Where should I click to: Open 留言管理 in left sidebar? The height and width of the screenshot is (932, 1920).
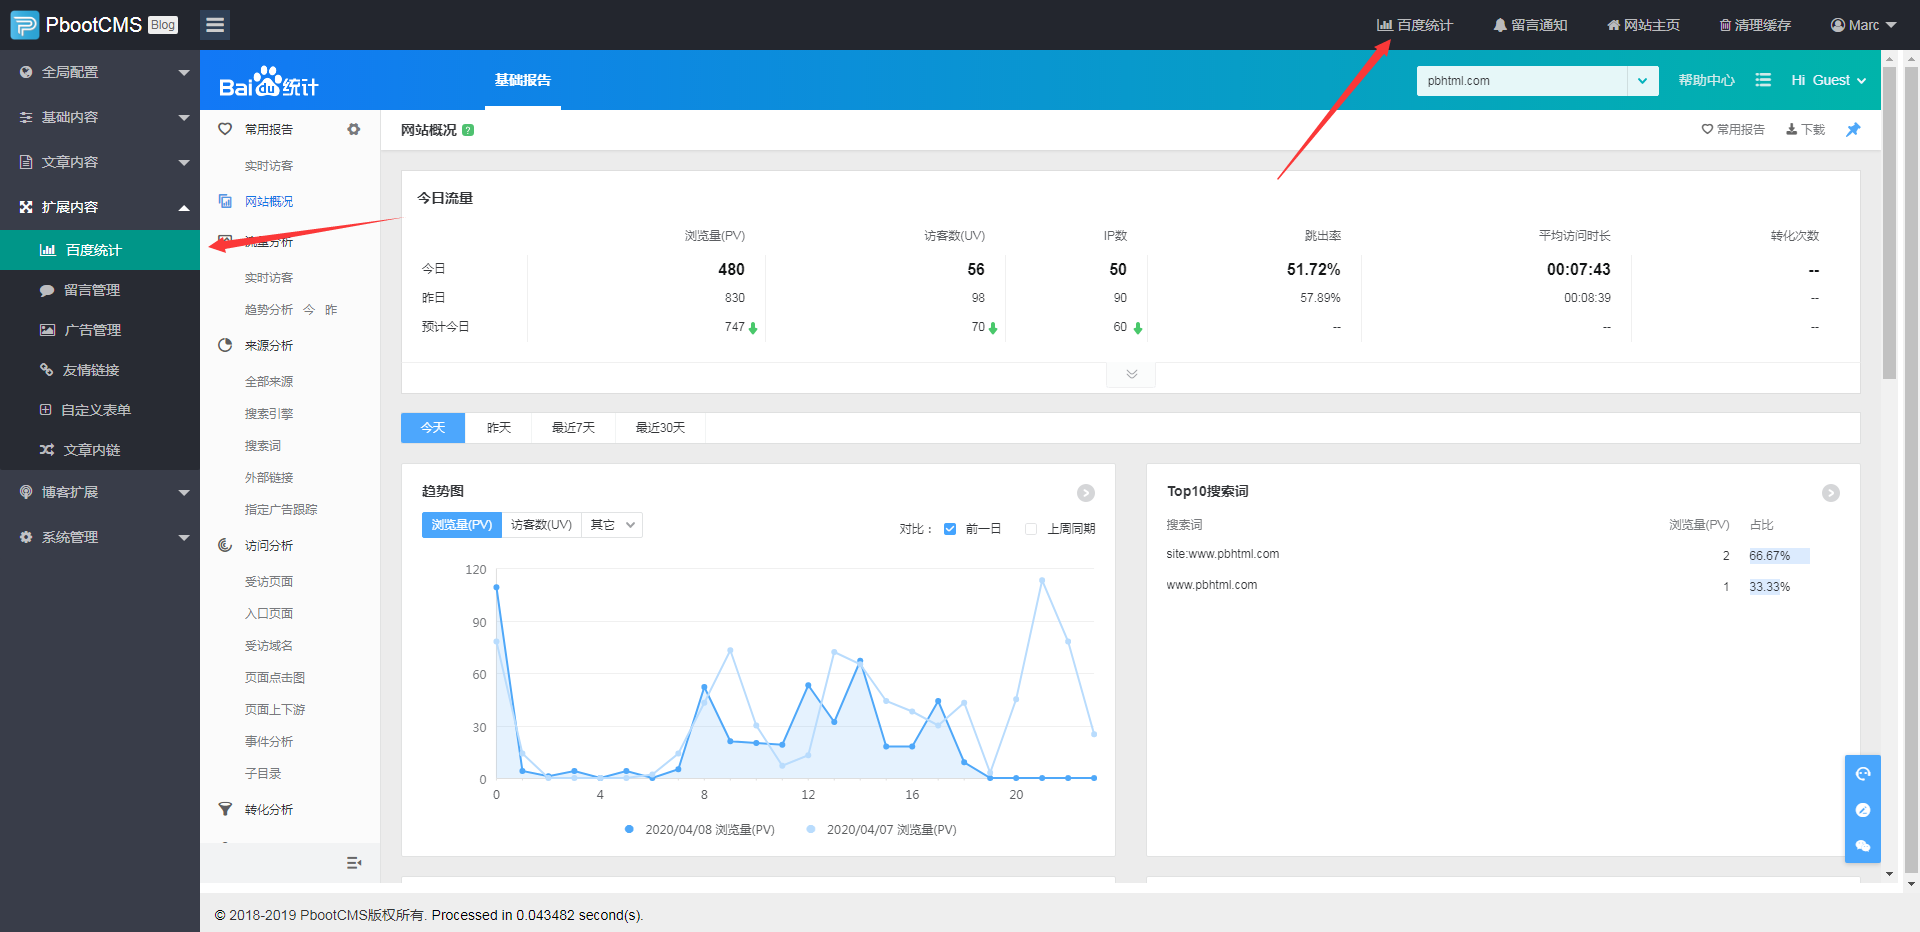tap(91, 290)
